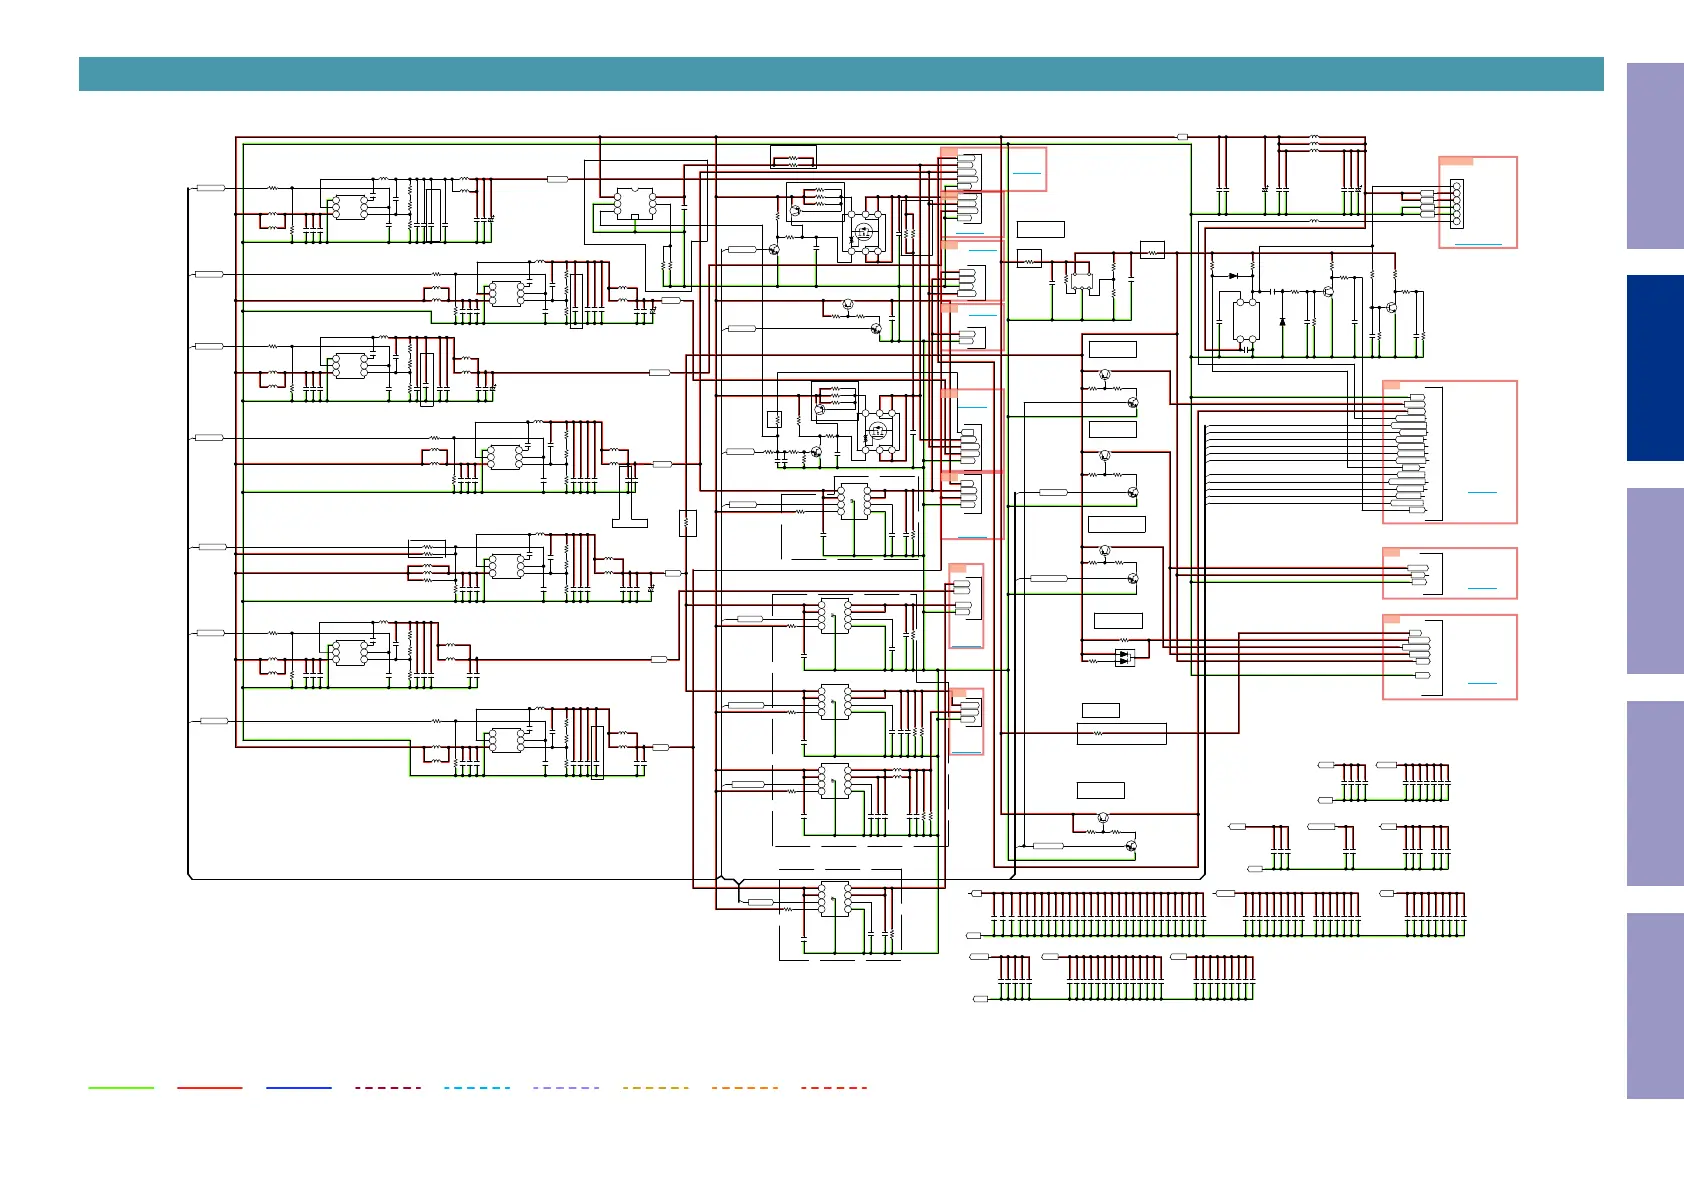
Task: Follow the blue link in bottom-right connector box
Action: 1482,683
